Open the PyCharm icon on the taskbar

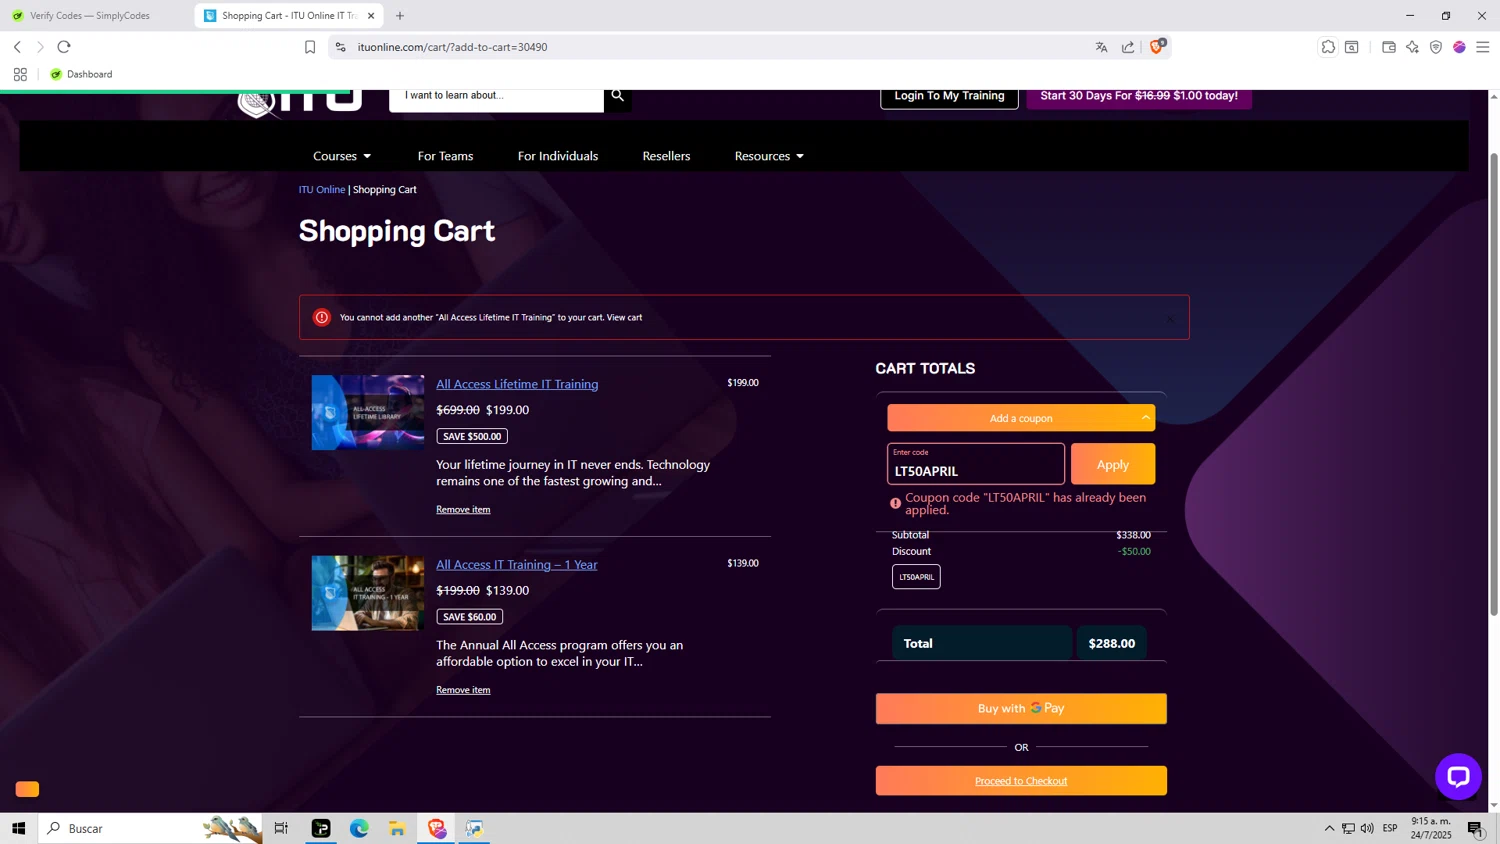321,828
